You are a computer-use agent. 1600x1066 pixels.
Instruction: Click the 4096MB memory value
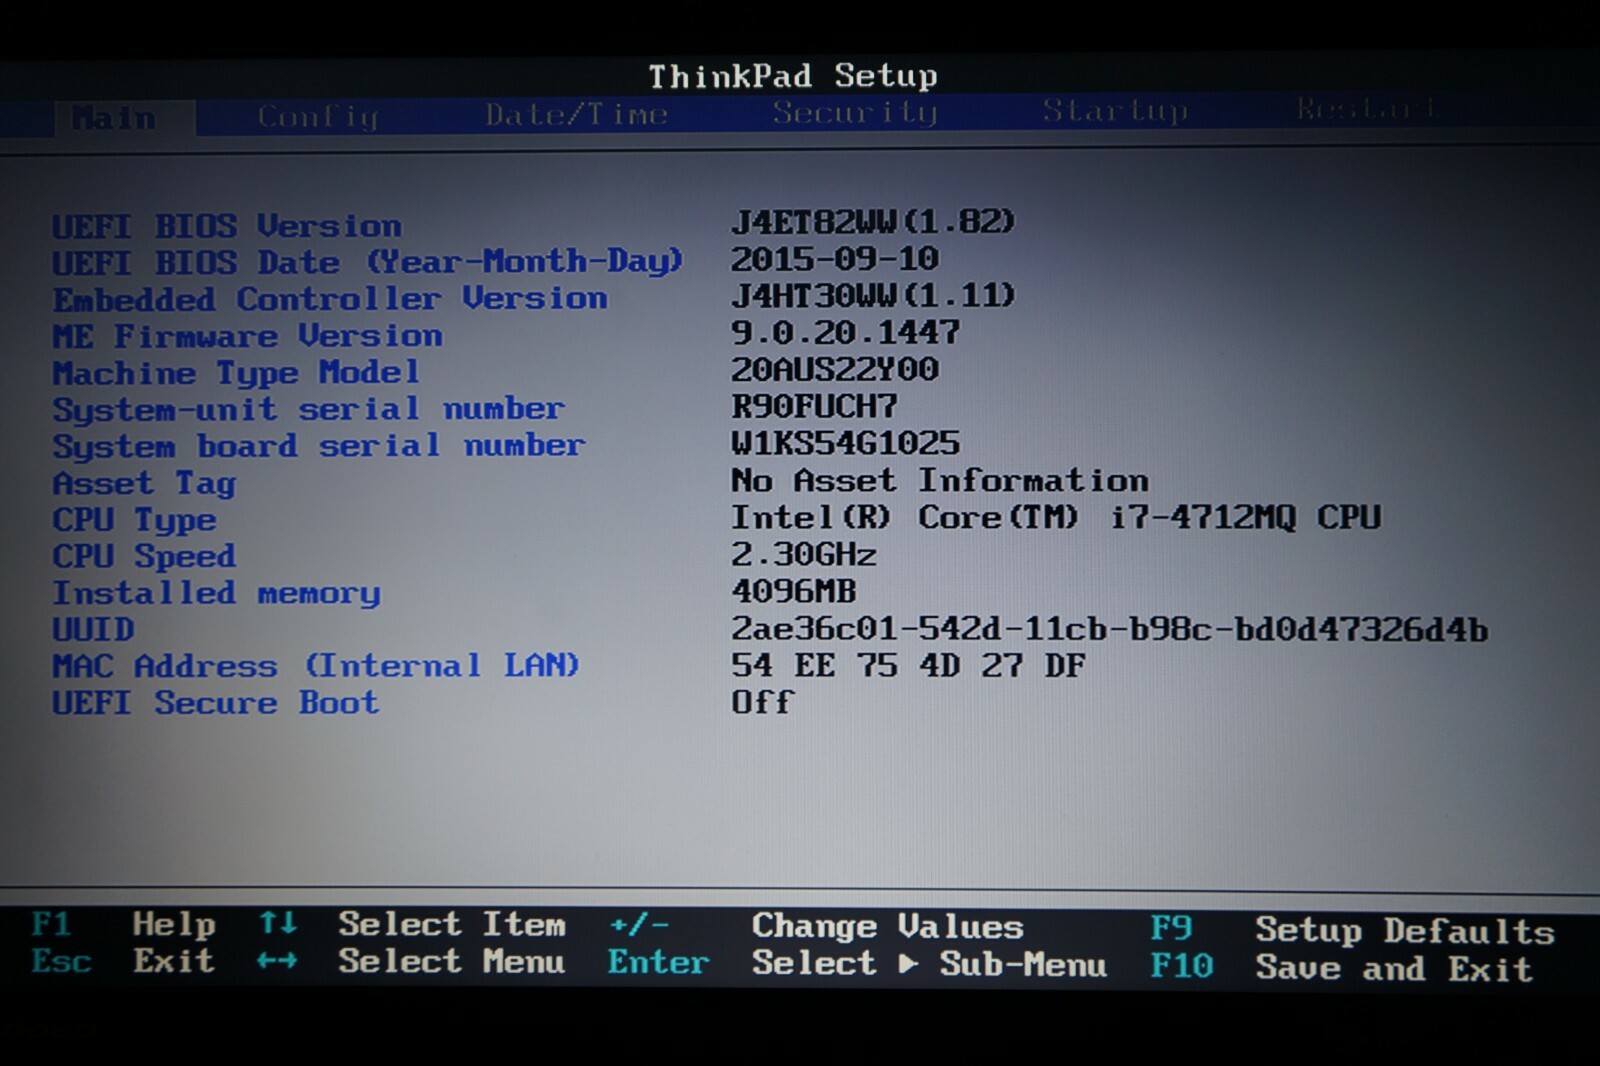(x=794, y=591)
